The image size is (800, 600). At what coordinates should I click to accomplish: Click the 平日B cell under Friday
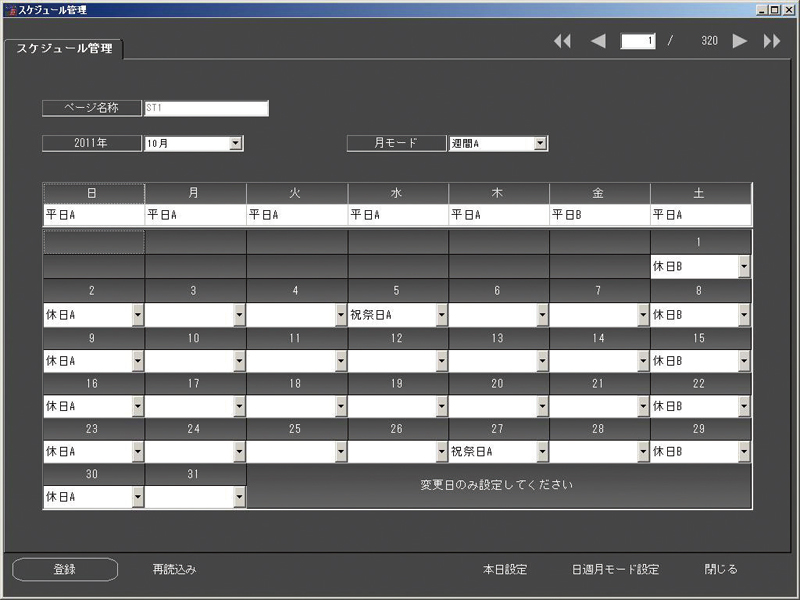(599, 215)
